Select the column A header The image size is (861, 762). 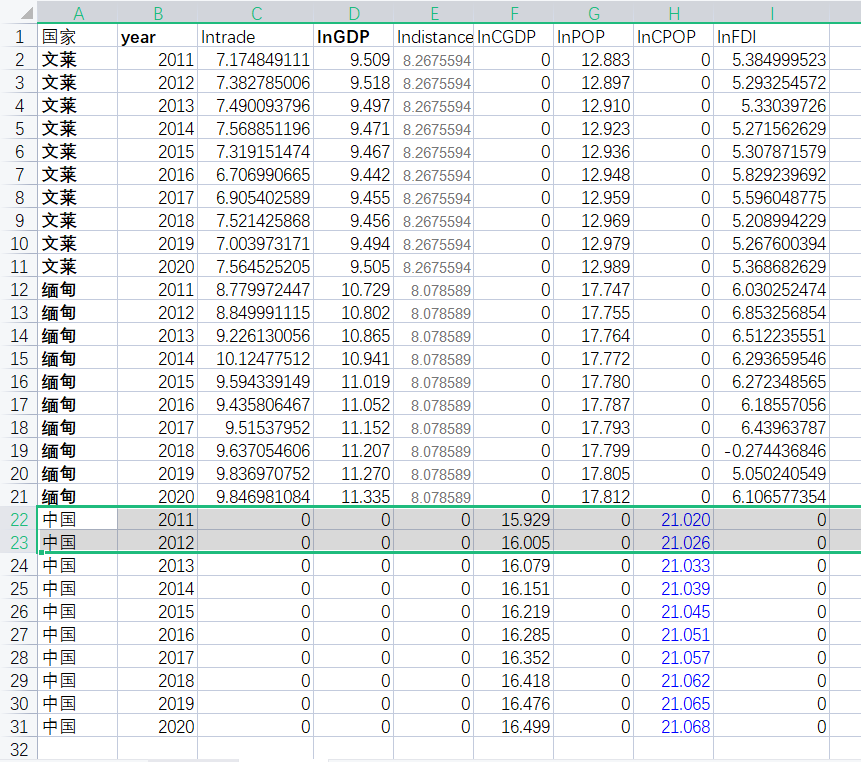click(77, 13)
